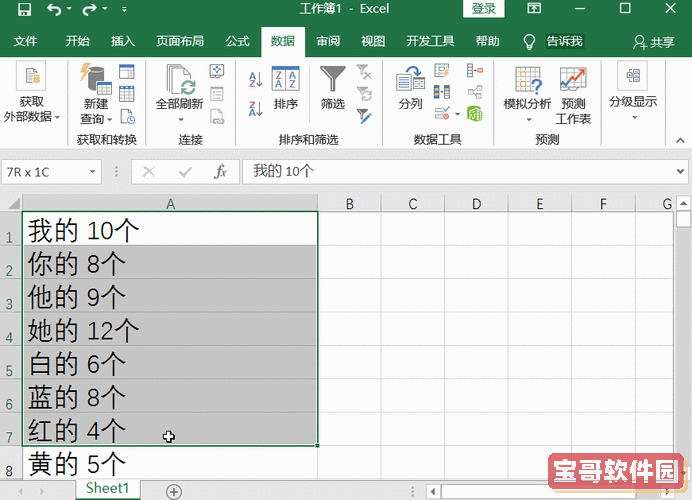
Task: Click the Save icon in title bar
Action: pos(24,9)
